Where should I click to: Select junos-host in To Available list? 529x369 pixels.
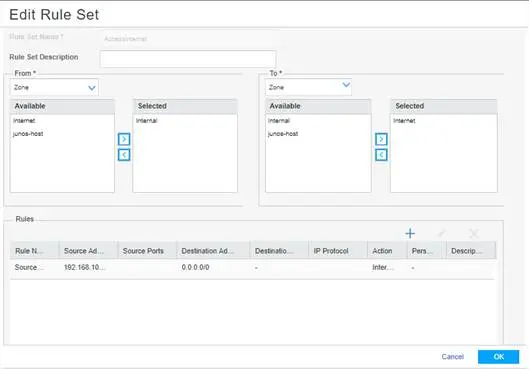(x=283, y=134)
